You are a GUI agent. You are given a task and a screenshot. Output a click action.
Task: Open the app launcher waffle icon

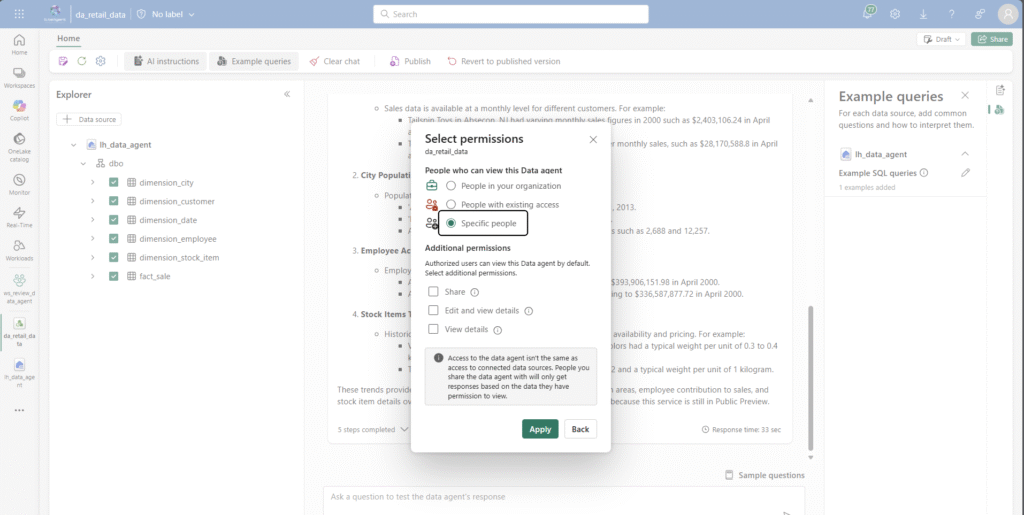pos(19,14)
